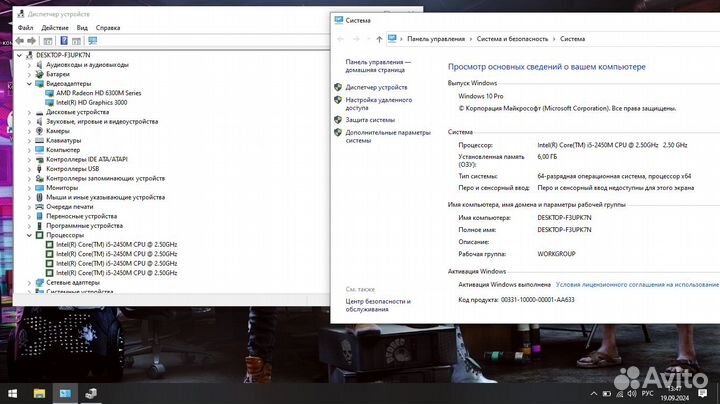Viewport: 720px width, 404px height.
Task: Open the Файл menu
Action: (x=25, y=28)
